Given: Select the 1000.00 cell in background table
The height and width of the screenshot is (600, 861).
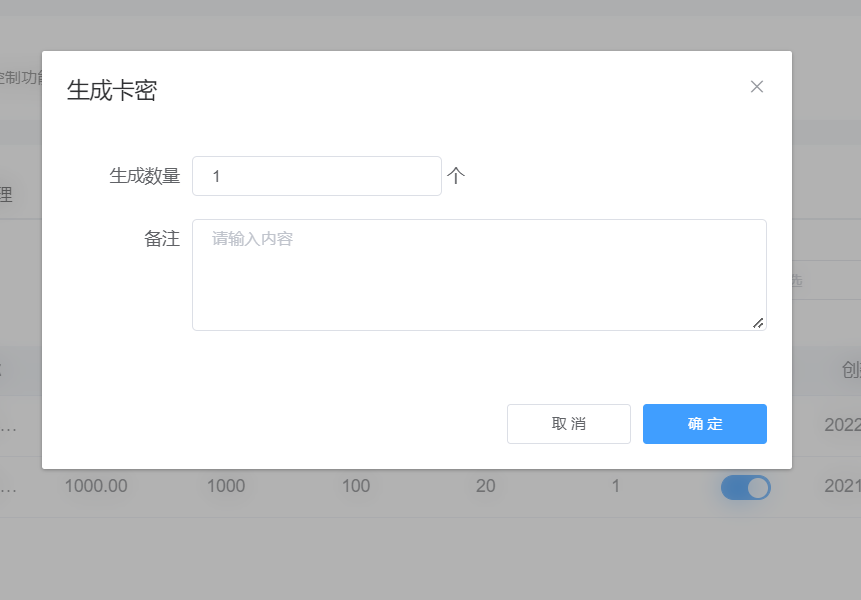Looking at the screenshot, I should coord(96,486).
